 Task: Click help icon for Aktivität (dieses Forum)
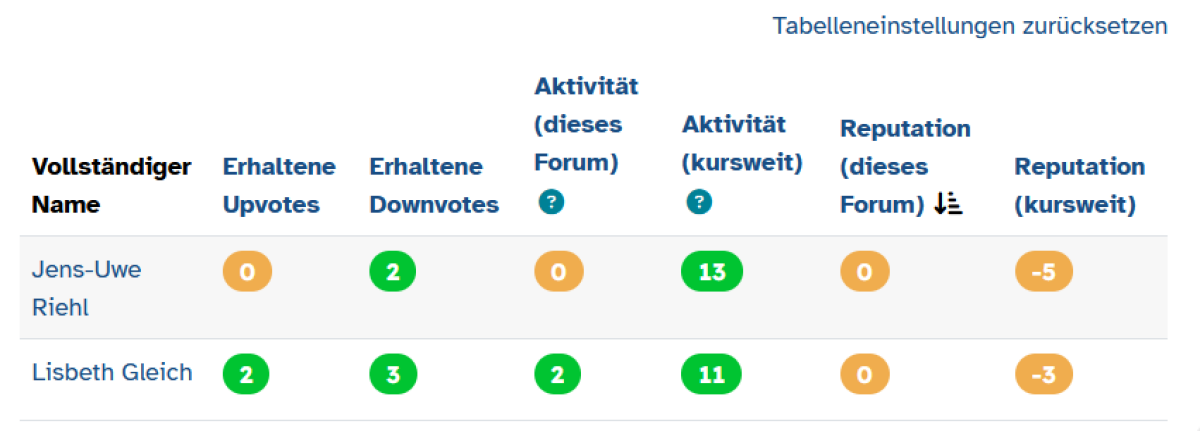(551, 202)
